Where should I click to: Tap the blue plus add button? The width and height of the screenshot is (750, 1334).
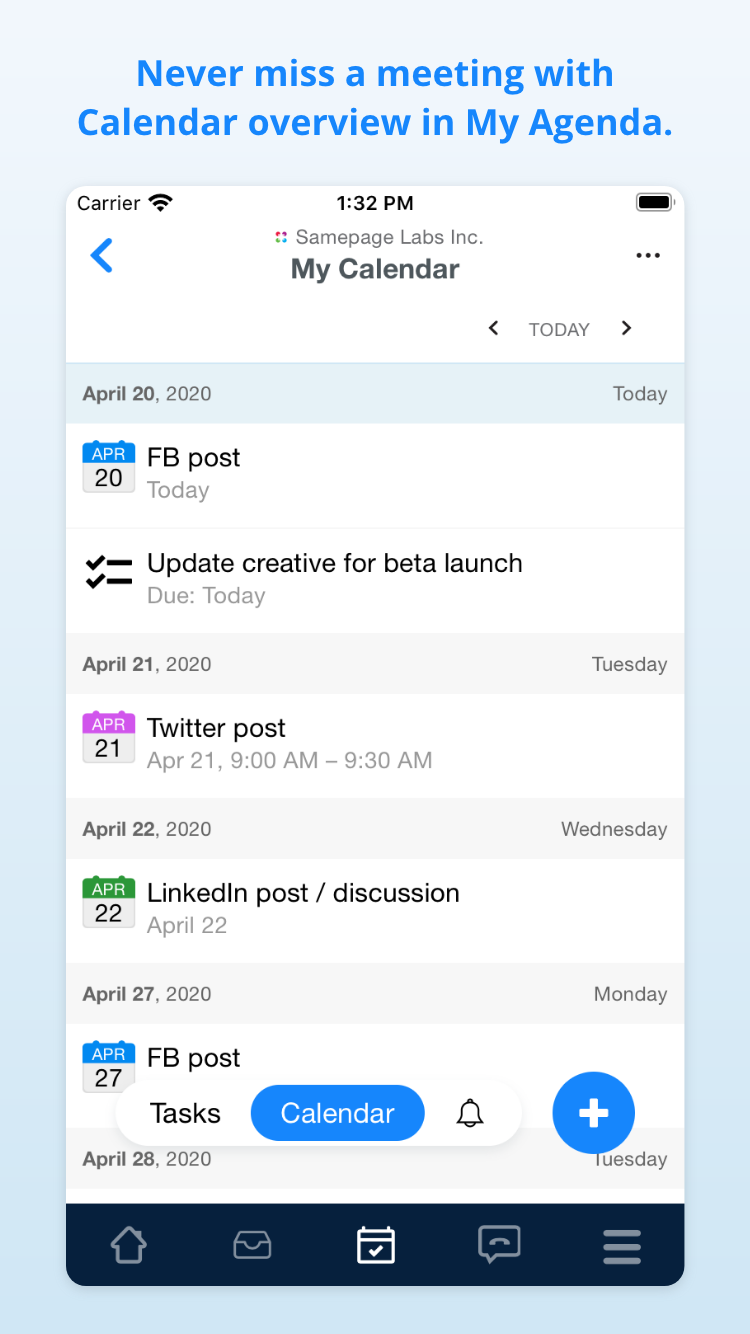click(x=594, y=1113)
